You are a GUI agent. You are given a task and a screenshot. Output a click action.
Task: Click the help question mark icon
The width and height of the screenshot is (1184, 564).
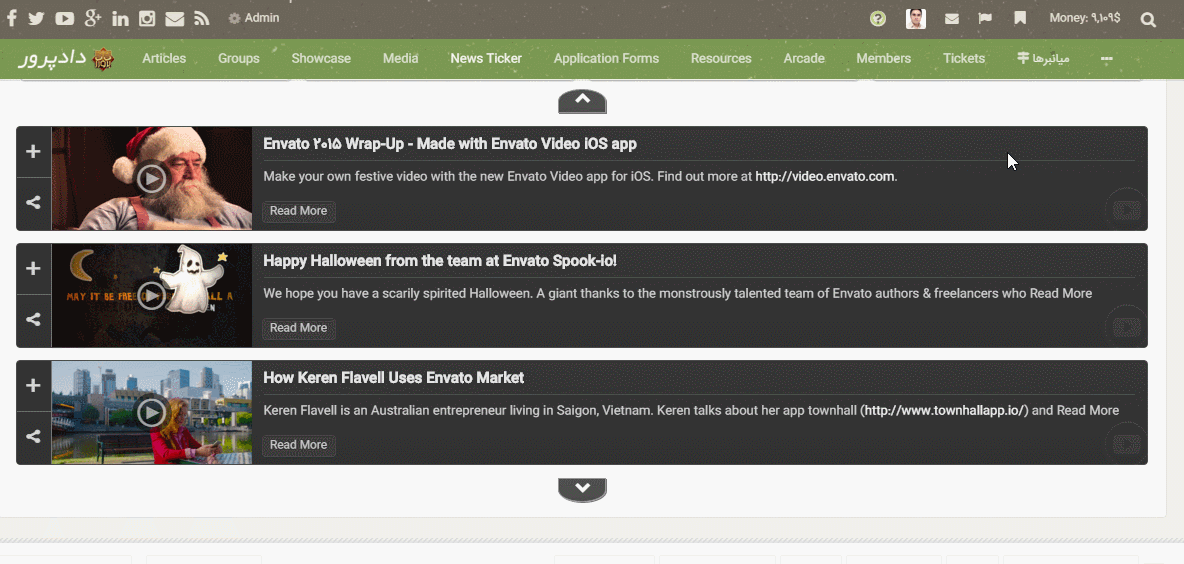(x=878, y=19)
